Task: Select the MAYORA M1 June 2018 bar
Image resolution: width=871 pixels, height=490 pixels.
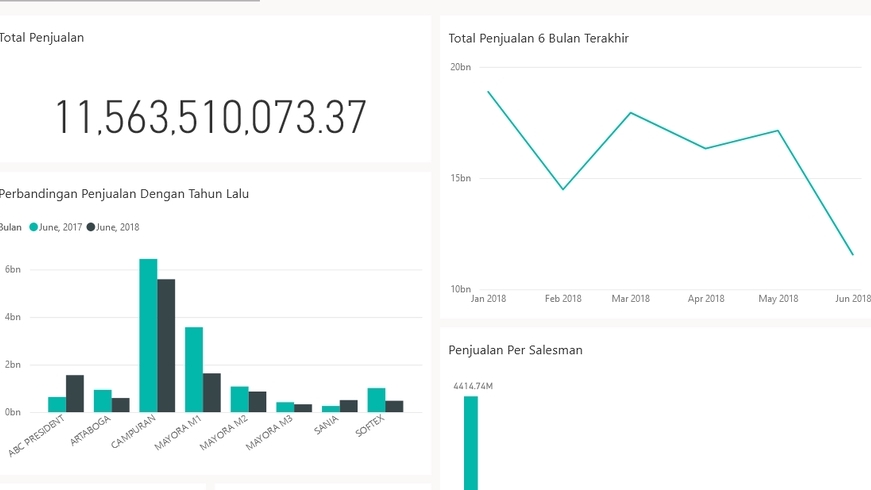Action: (x=212, y=393)
